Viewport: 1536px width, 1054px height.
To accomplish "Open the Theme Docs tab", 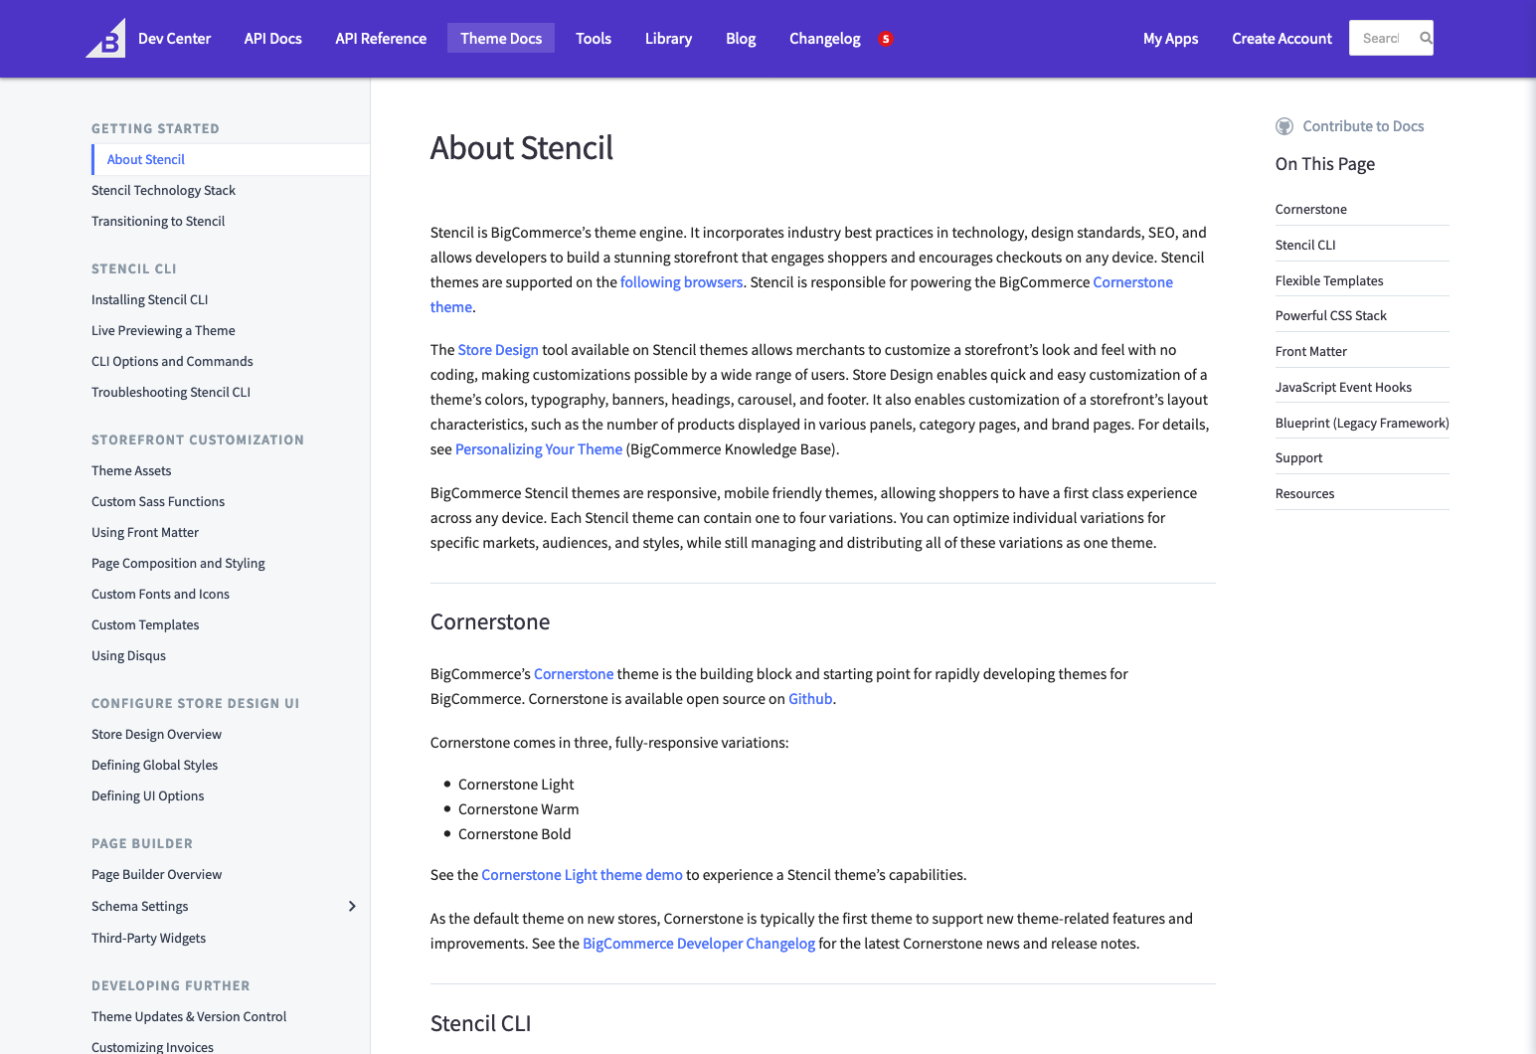I will point(500,38).
